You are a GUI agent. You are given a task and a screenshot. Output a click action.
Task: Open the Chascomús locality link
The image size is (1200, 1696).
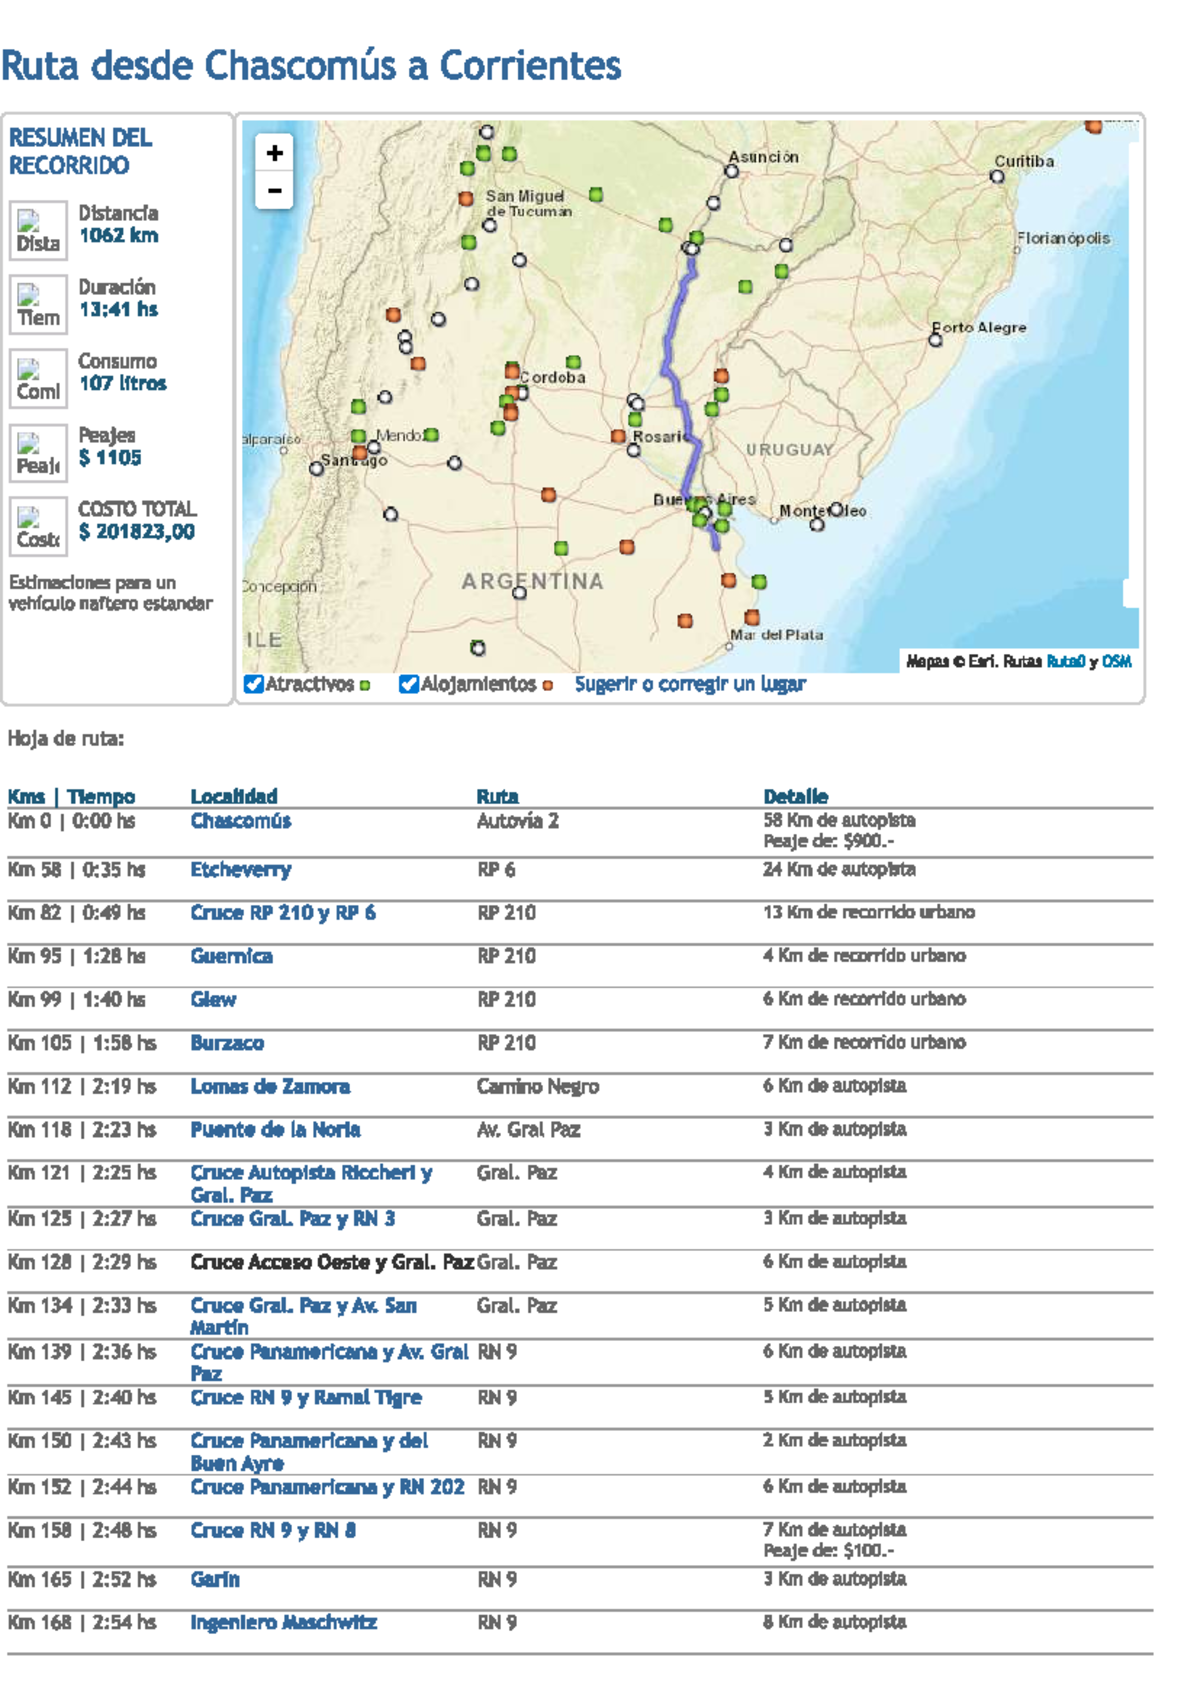(241, 821)
